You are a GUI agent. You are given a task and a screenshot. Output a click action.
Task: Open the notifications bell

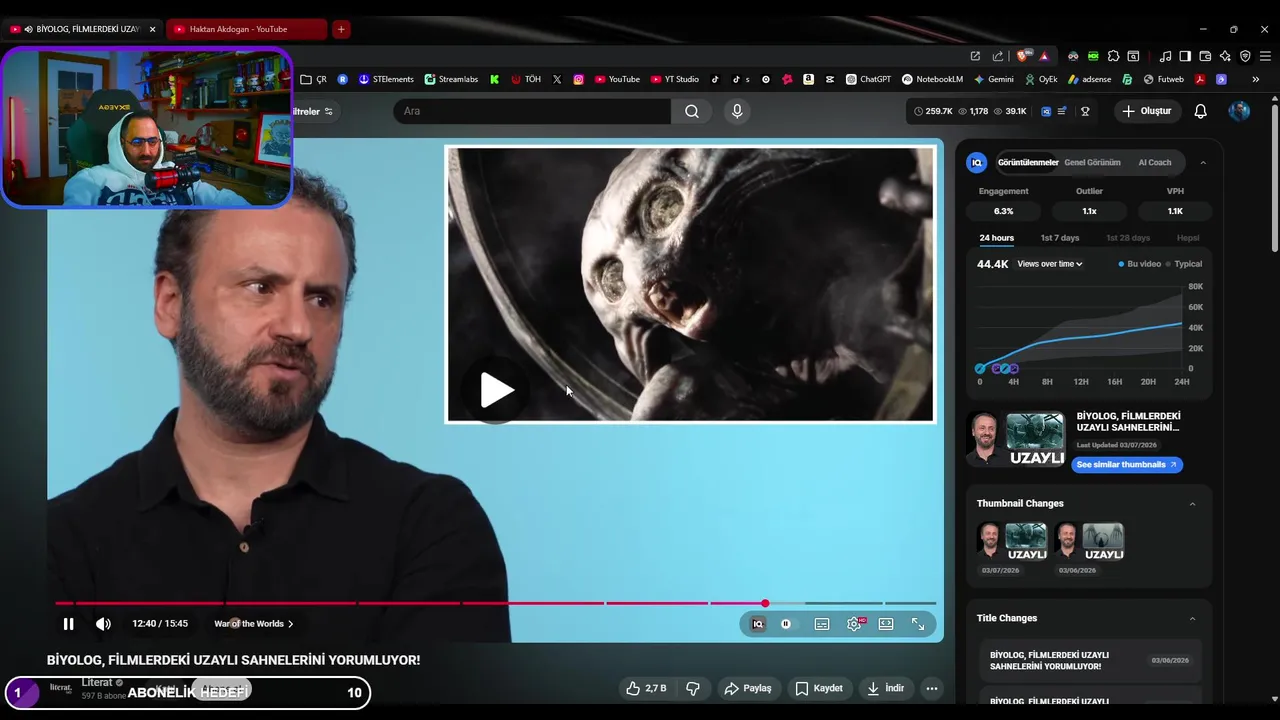pyautogui.click(x=1201, y=111)
